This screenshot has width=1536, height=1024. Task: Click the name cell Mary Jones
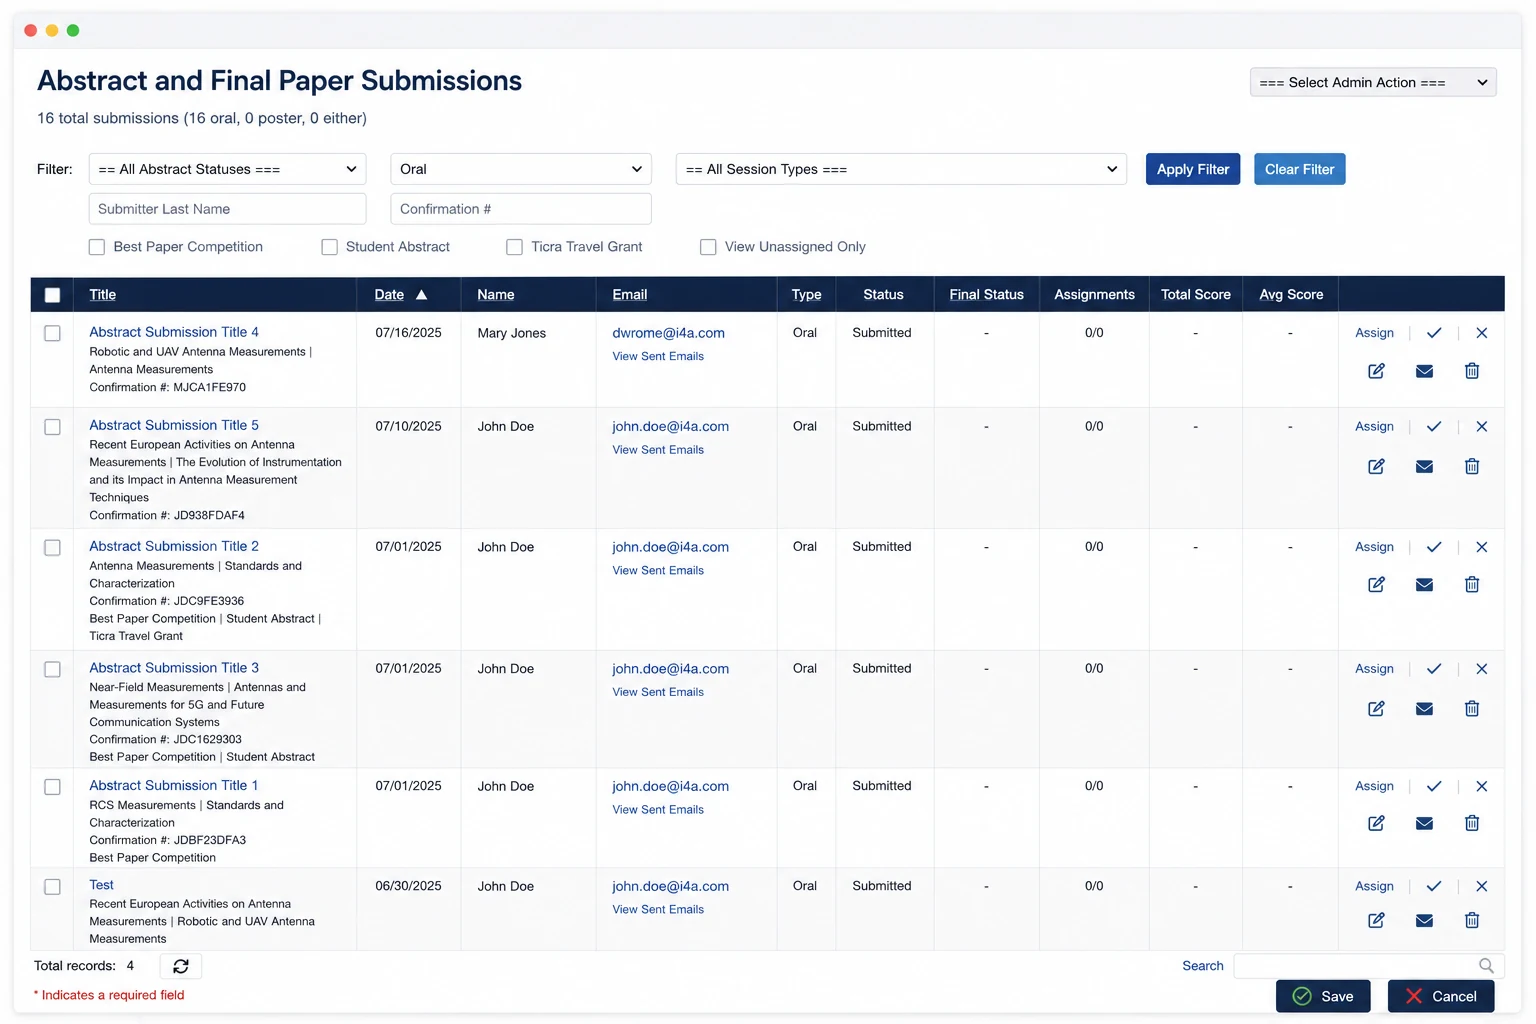[x=512, y=333]
